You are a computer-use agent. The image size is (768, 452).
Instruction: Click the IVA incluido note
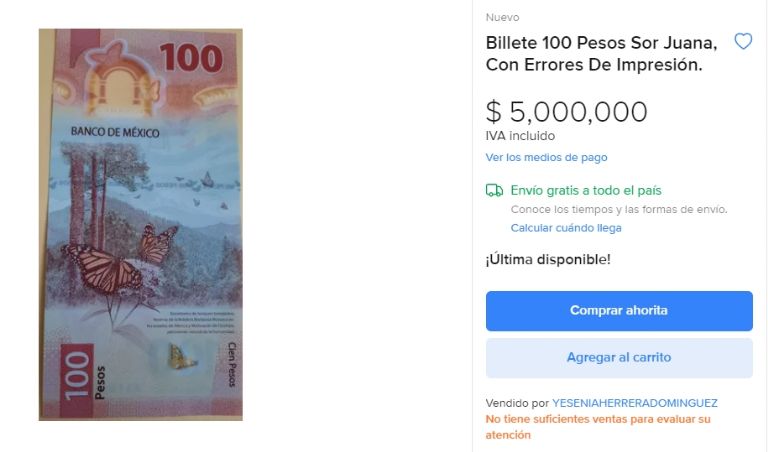[x=520, y=136]
